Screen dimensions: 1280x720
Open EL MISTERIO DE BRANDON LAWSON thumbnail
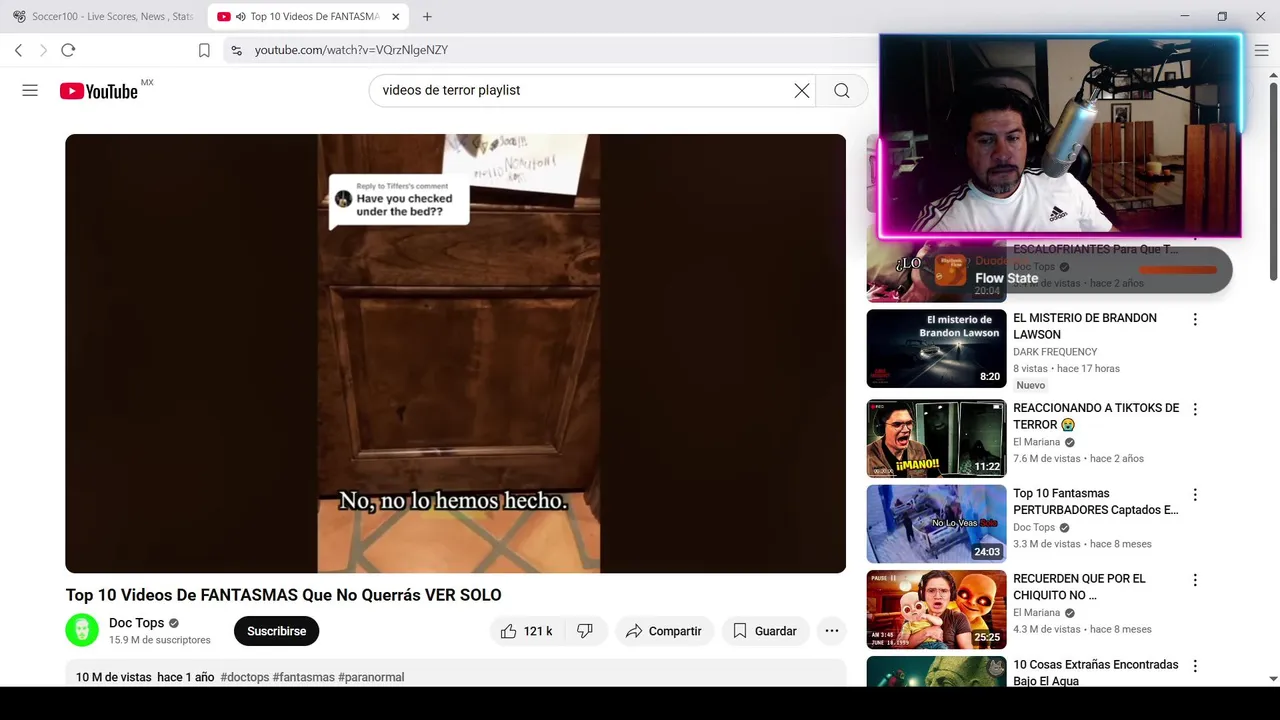click(x=936, y=348)
